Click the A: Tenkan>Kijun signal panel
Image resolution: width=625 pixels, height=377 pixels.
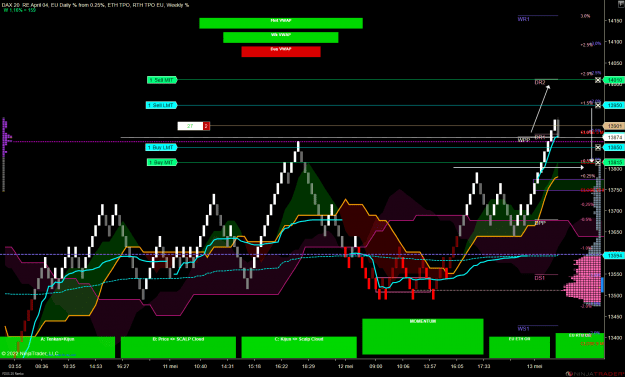[x=57, y=347]
